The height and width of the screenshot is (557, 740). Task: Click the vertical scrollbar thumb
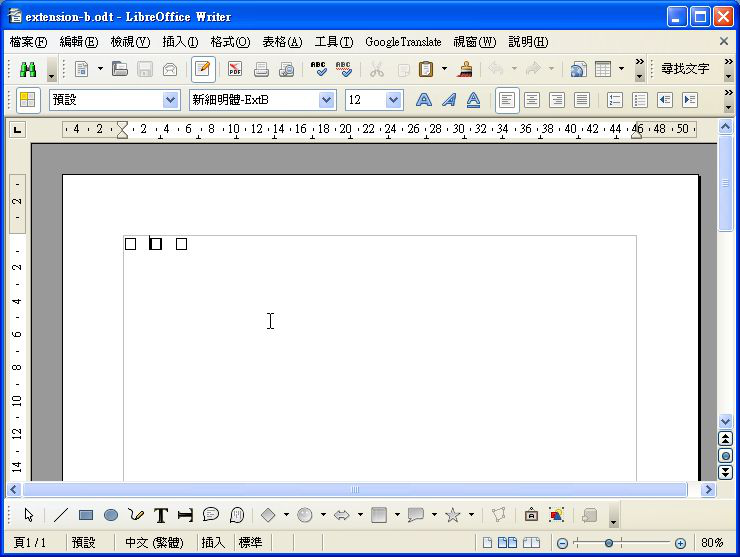(725, 183)
